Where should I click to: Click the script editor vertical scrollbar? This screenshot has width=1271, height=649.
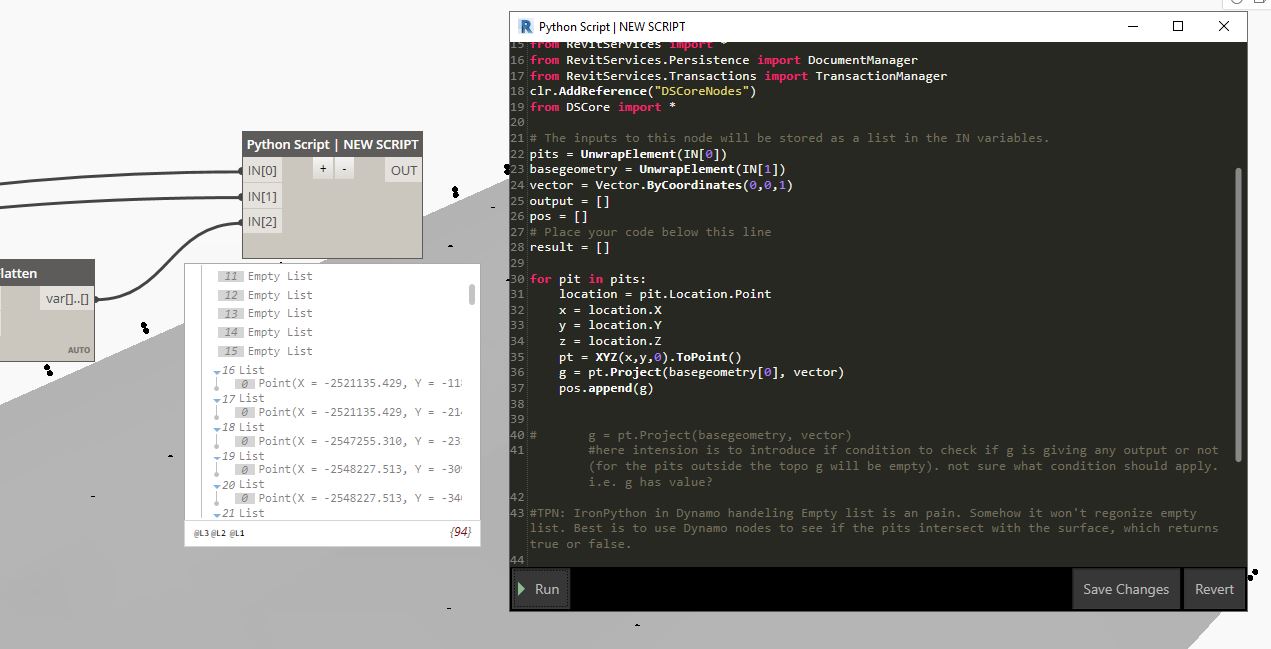(1238, 315)
